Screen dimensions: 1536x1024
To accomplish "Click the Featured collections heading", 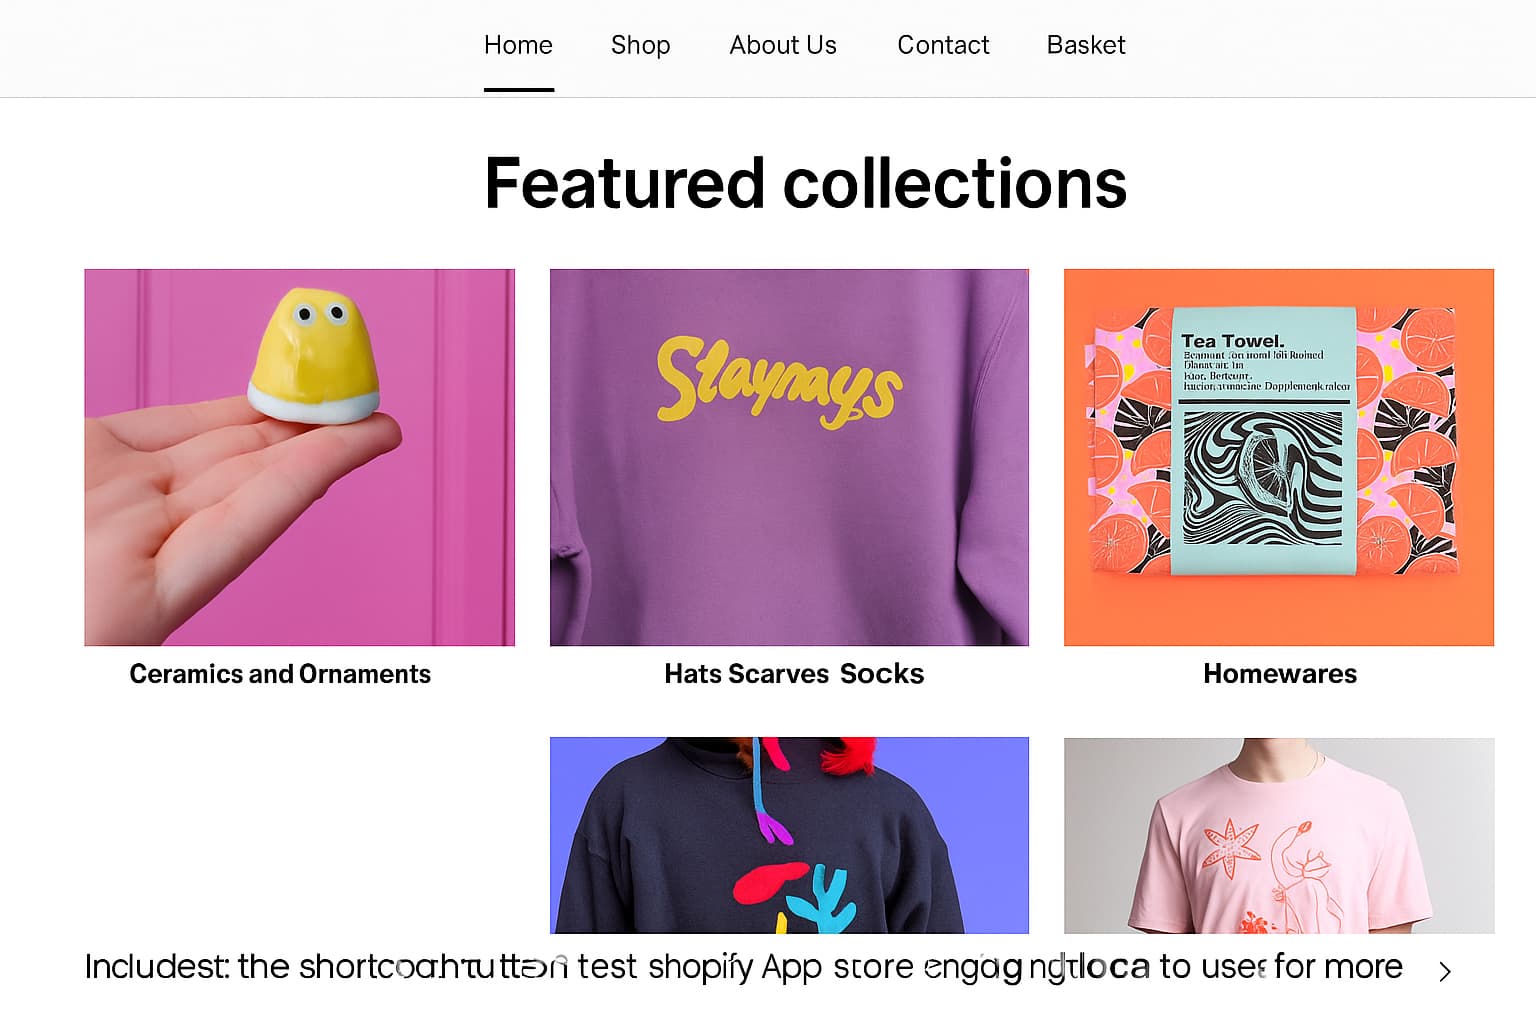I will [805, 183].
